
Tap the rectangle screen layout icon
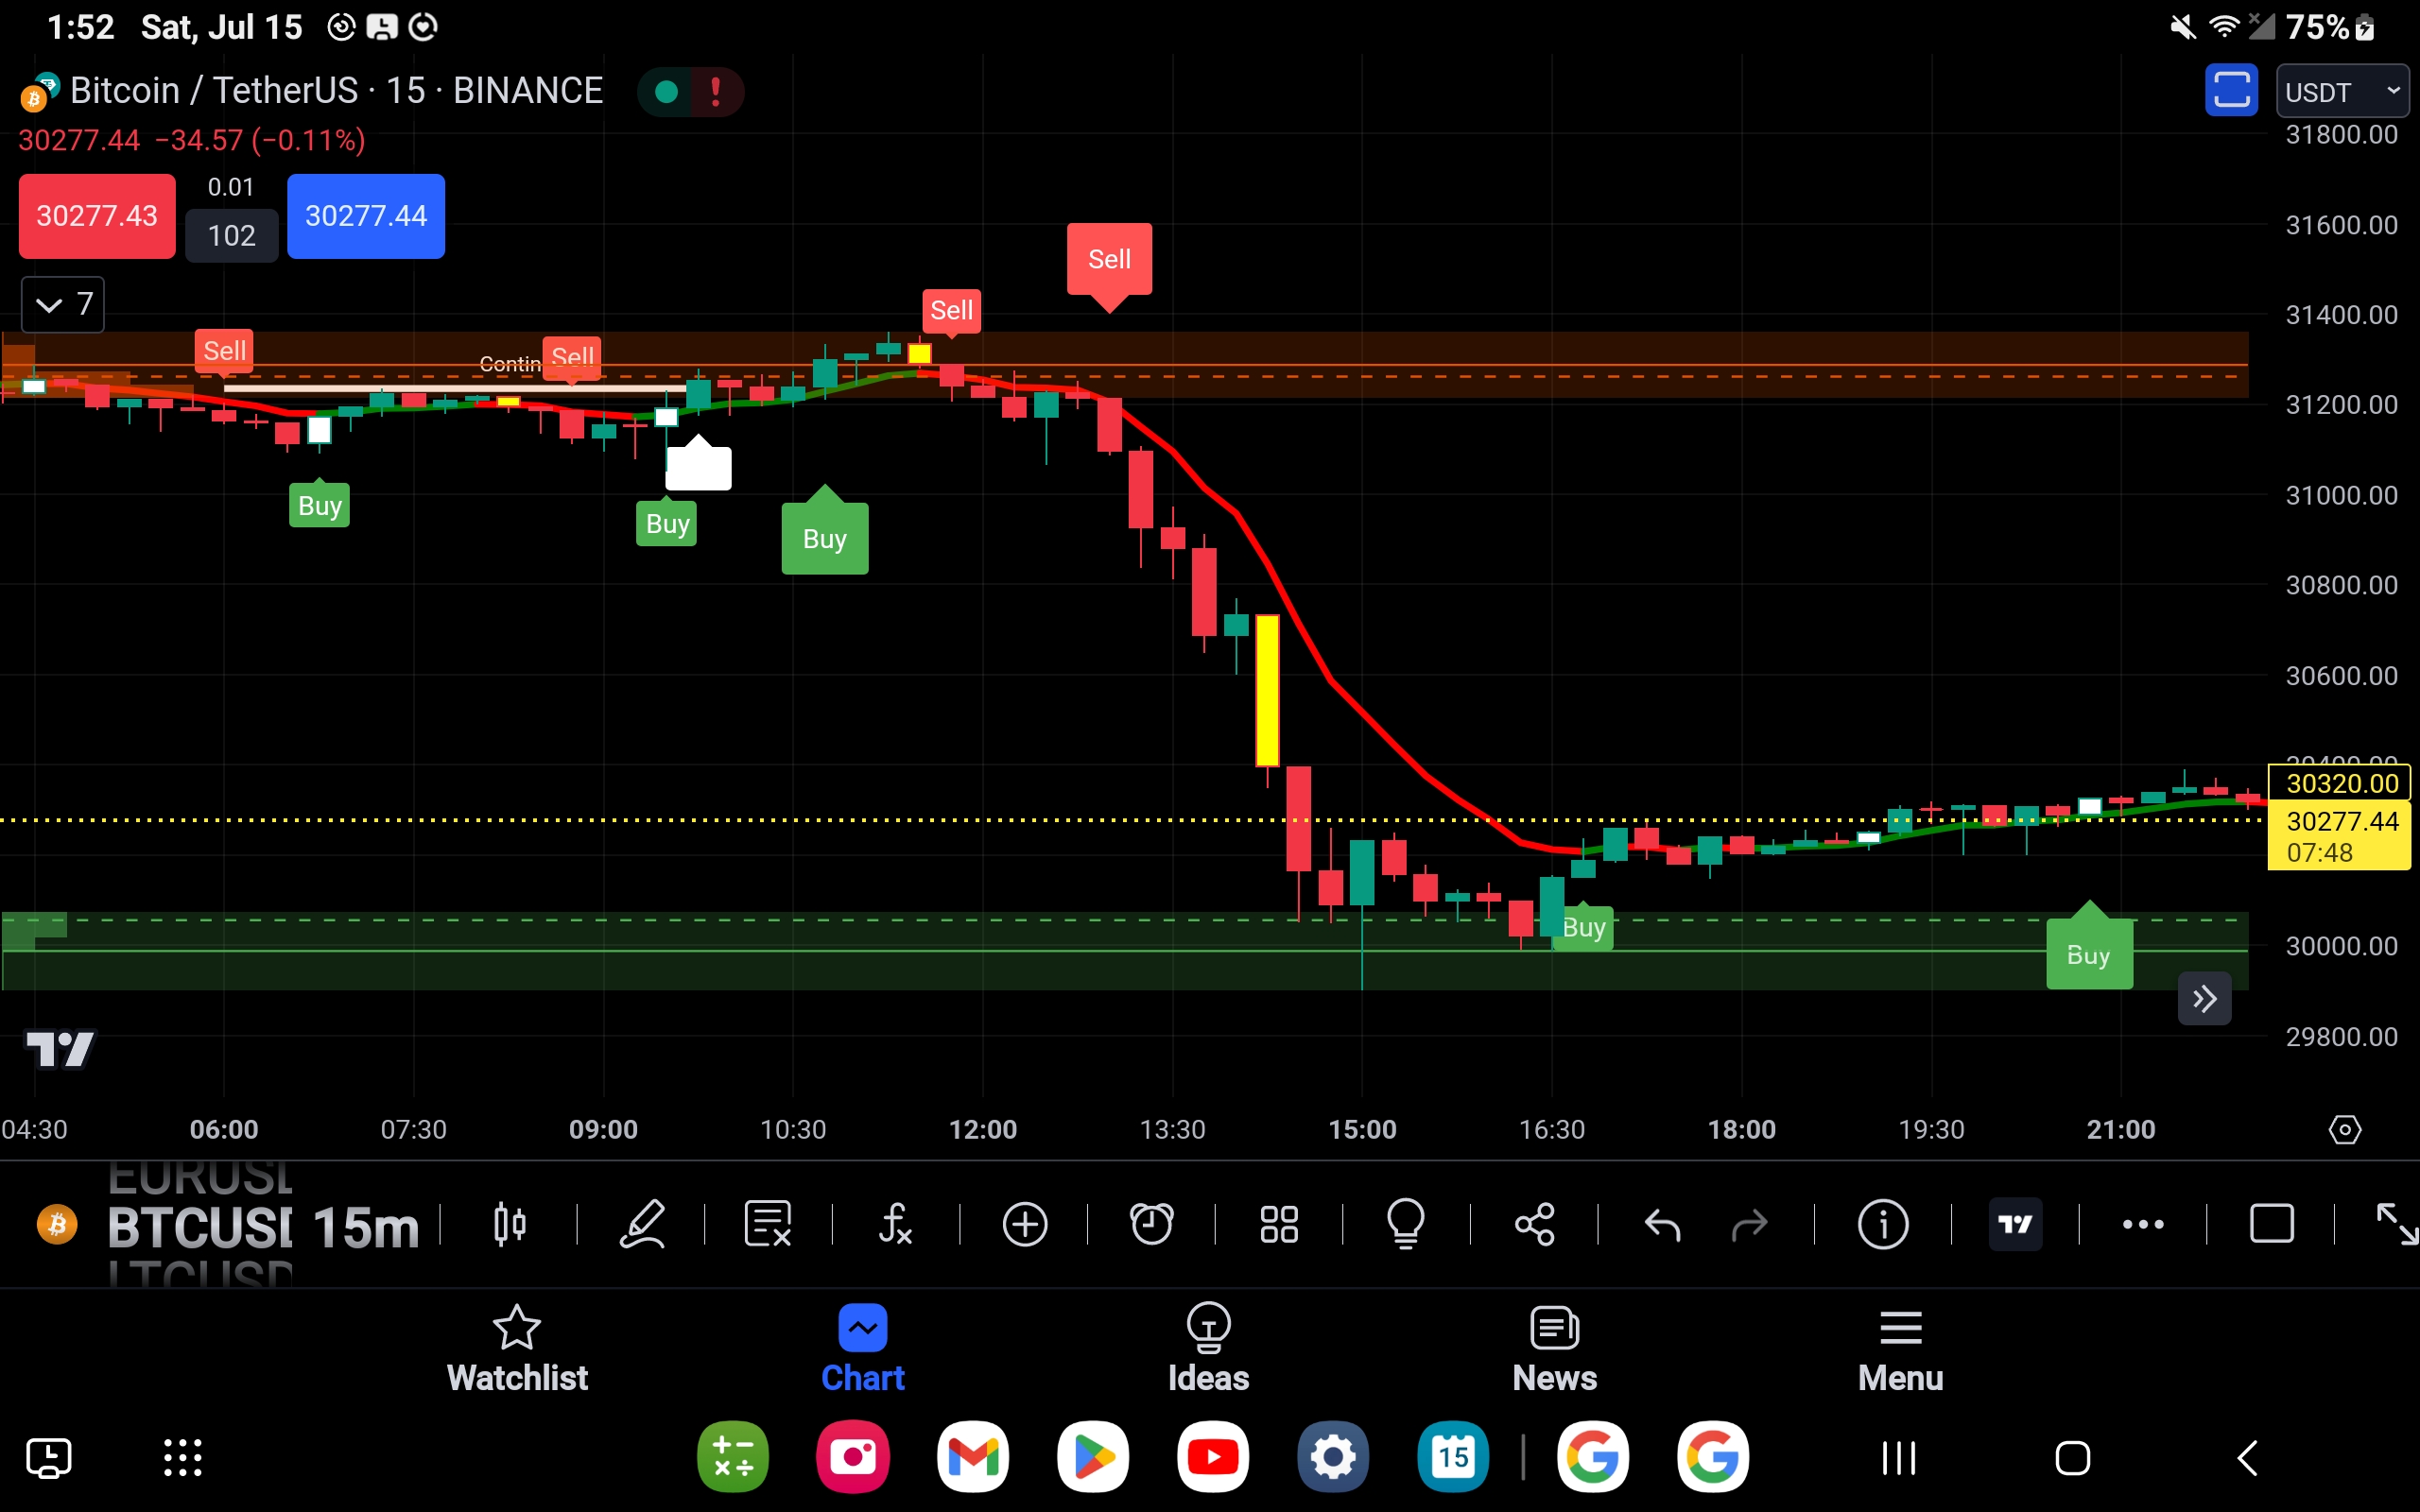(2272, 1224)
